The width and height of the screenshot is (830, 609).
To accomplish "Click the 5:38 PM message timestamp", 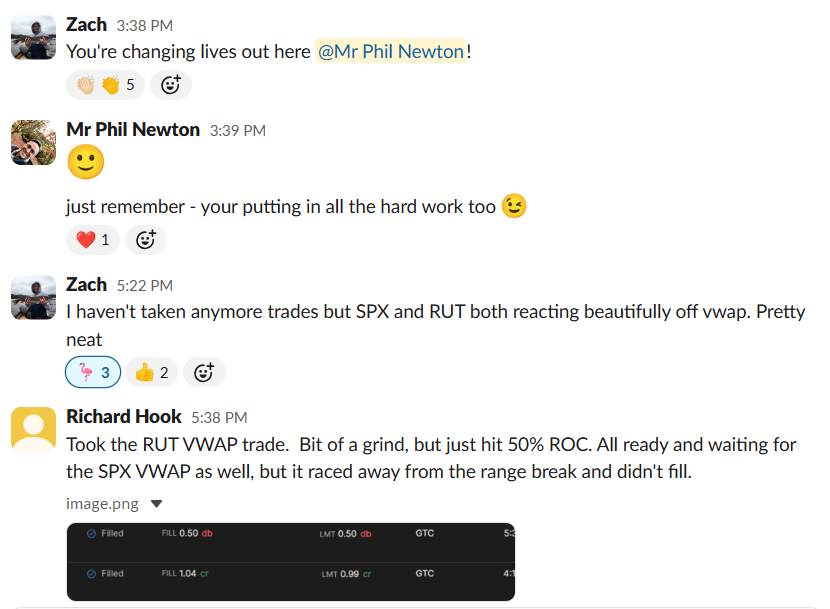I will coord(219,418).
